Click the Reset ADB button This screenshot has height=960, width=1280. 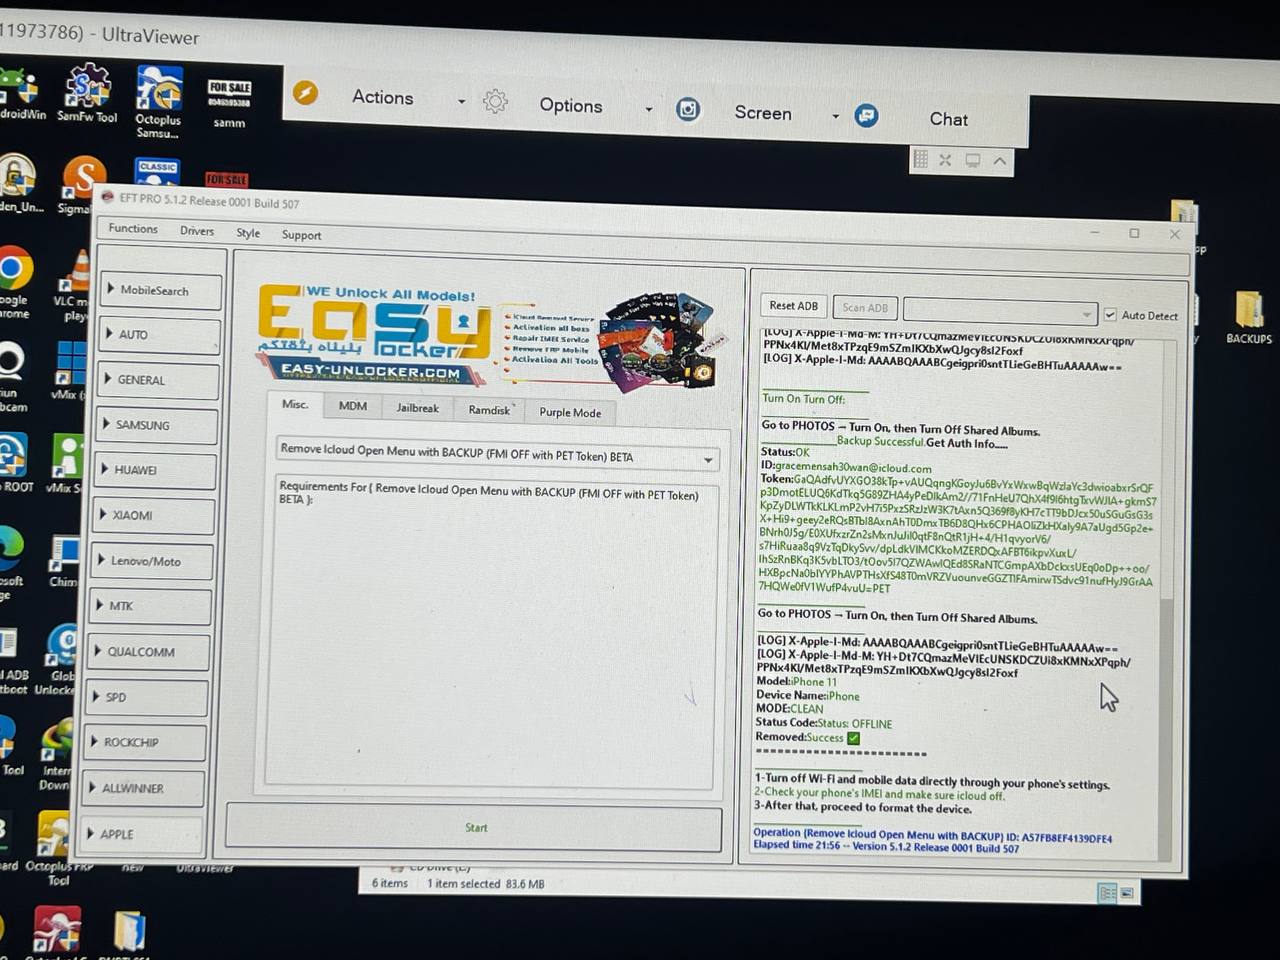(793, 306)
